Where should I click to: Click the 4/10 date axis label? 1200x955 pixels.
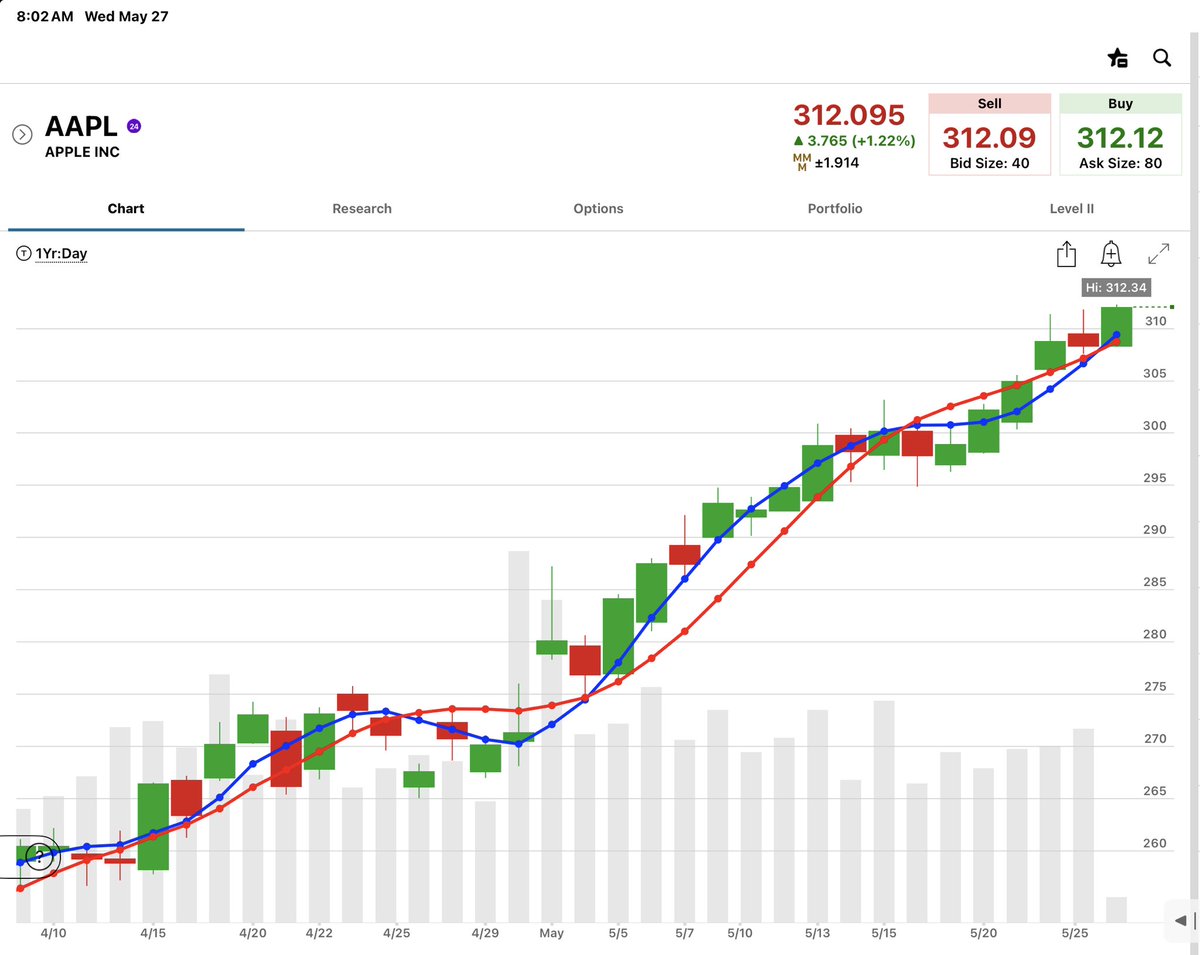[52, 933]
